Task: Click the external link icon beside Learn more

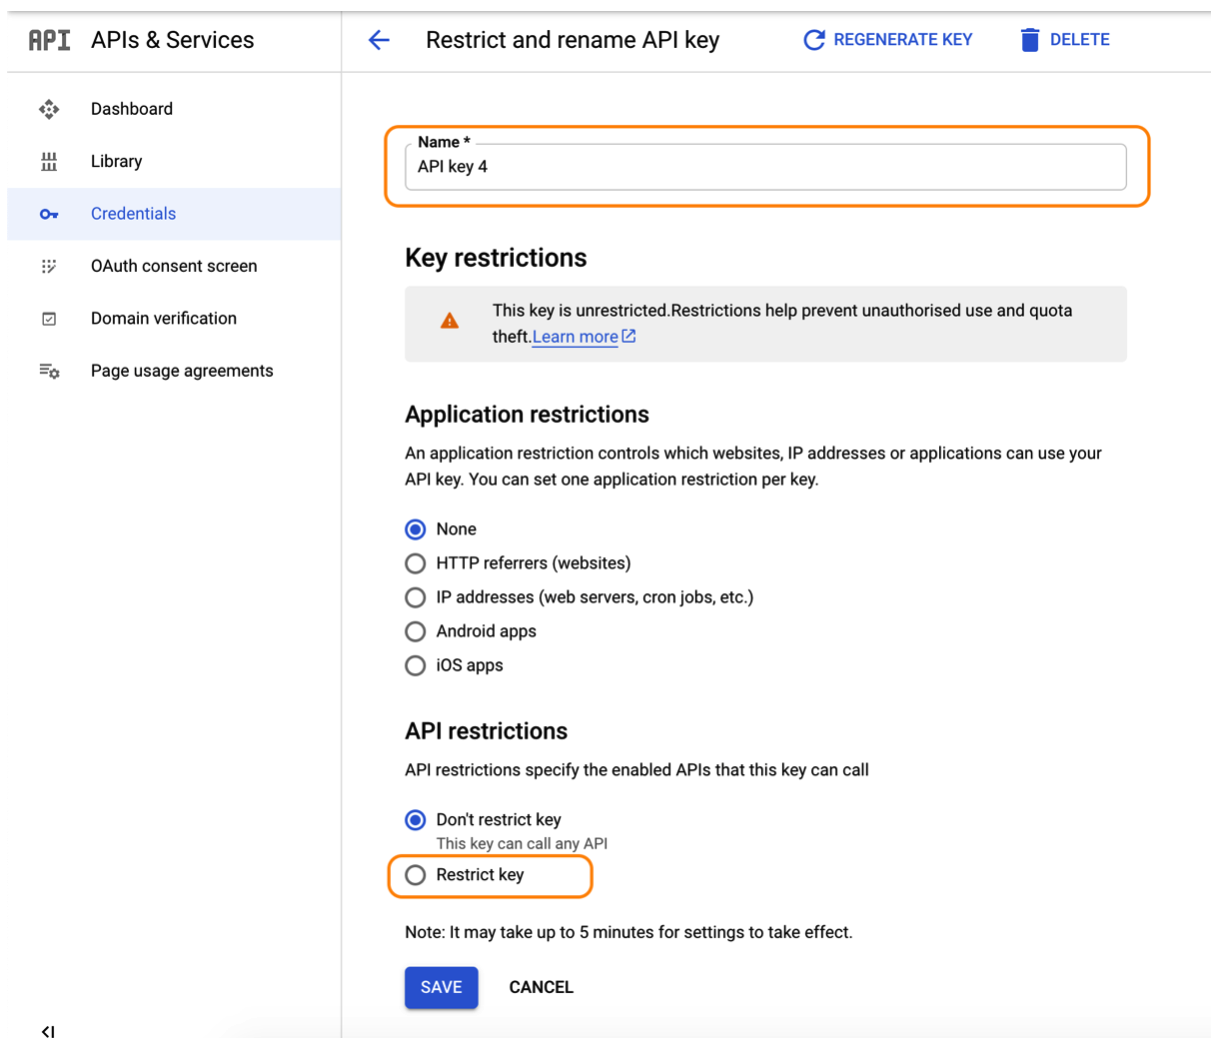Action: point(631,337)
